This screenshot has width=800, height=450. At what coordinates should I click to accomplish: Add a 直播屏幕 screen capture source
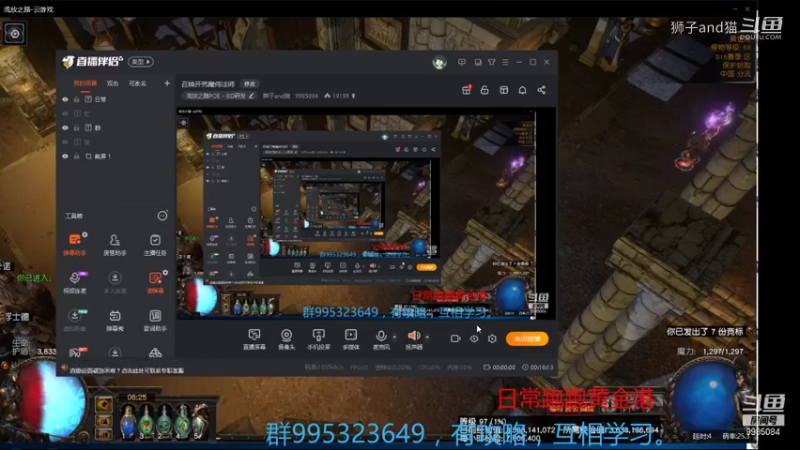[x=254, y=339]
